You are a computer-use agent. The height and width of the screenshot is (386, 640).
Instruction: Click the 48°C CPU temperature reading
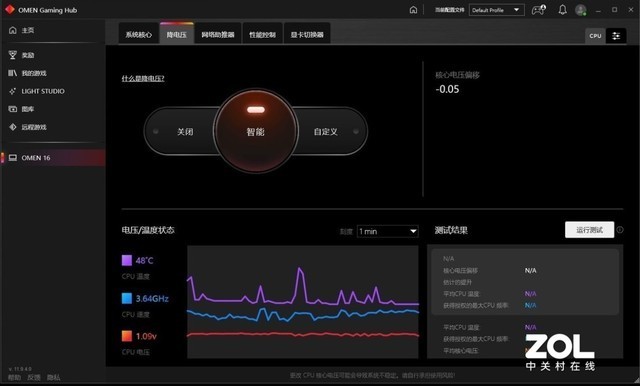coord(144,260)
